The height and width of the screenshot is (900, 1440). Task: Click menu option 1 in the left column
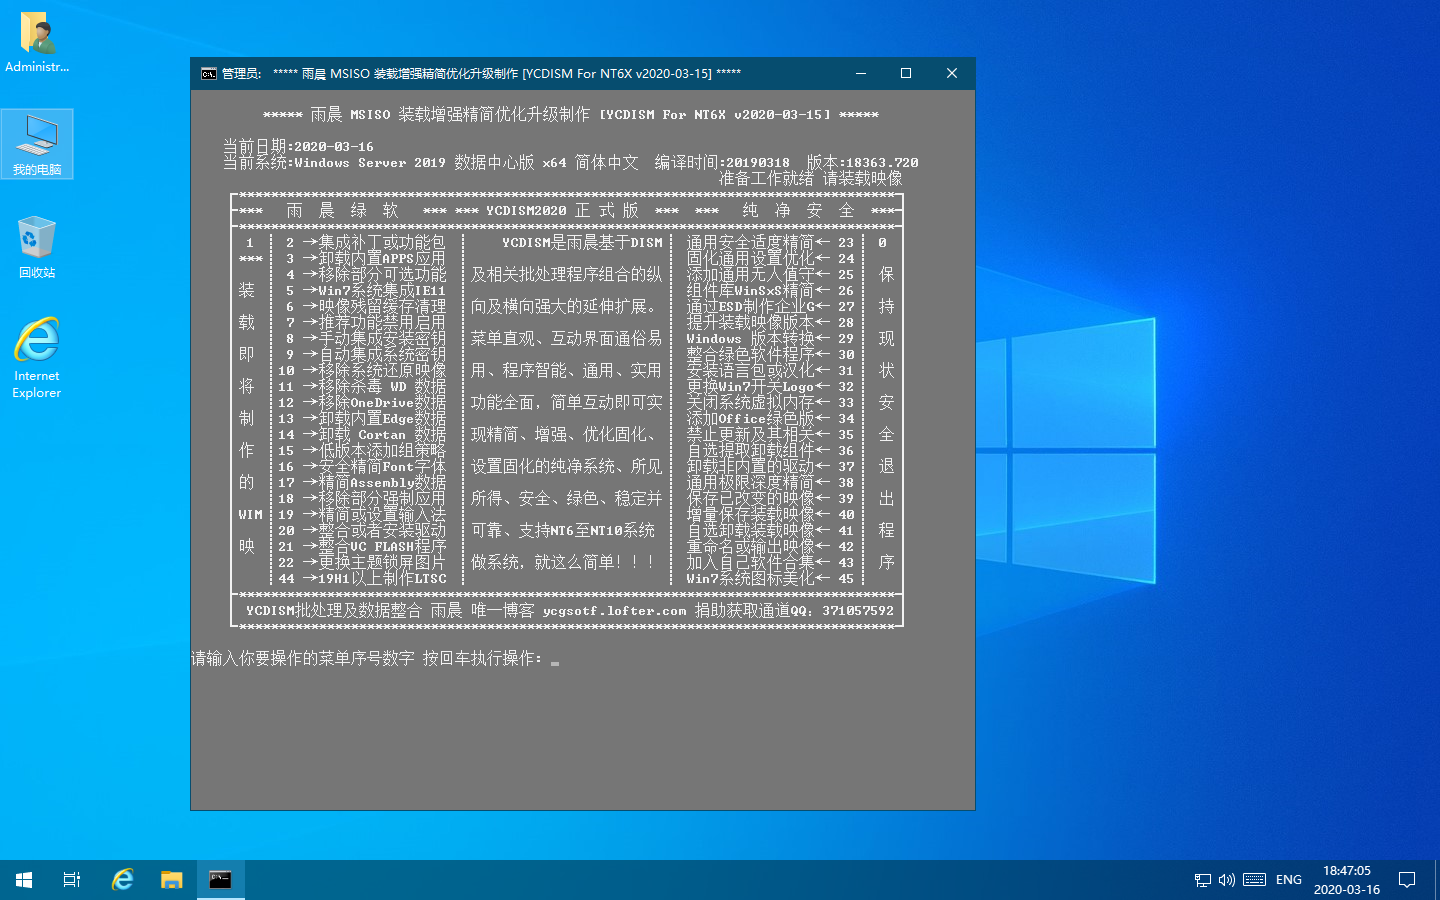tap(250, 243)
